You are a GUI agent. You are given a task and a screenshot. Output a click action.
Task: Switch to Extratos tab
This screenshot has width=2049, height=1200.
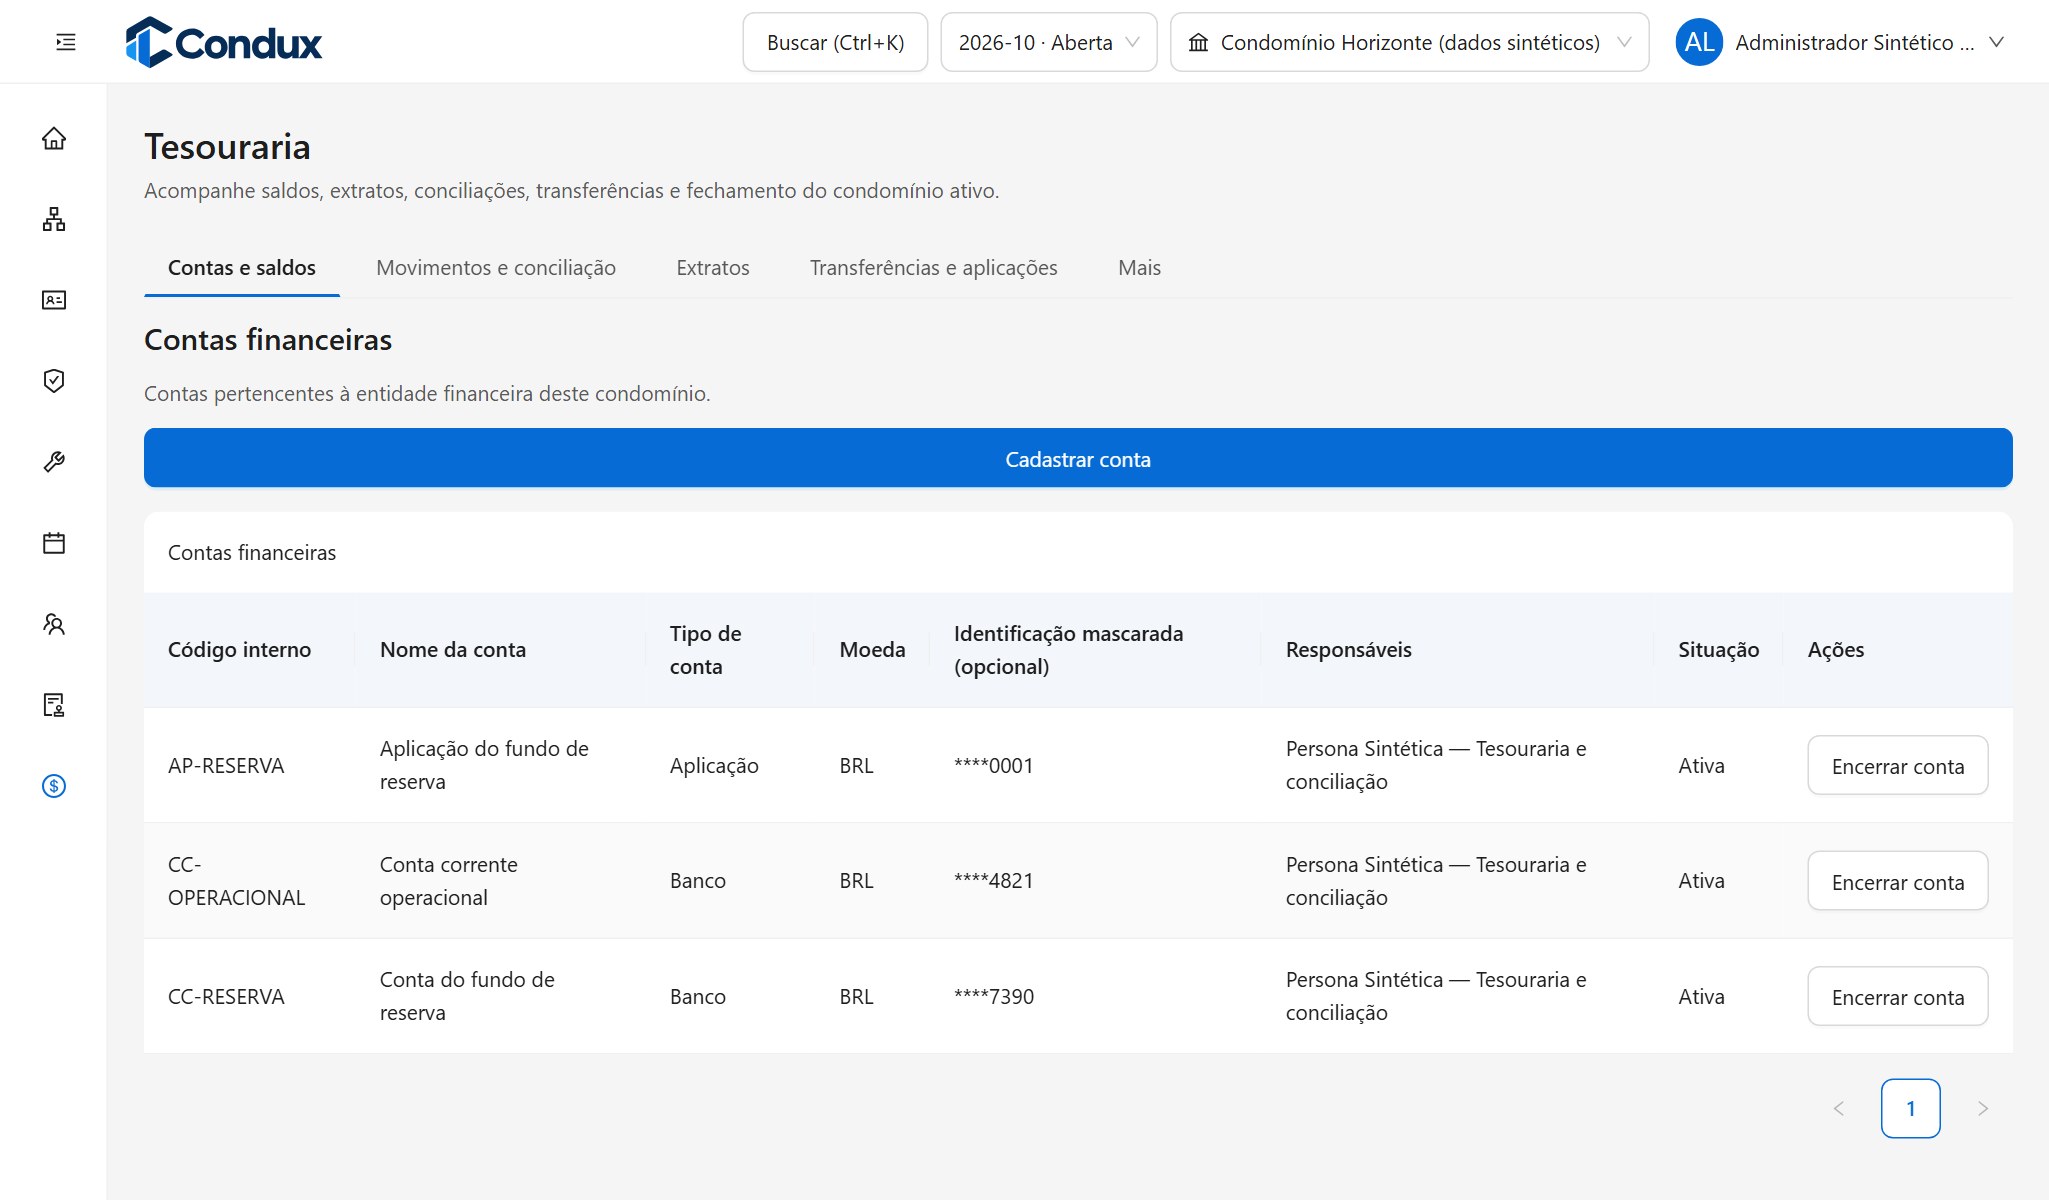(713, 268)
